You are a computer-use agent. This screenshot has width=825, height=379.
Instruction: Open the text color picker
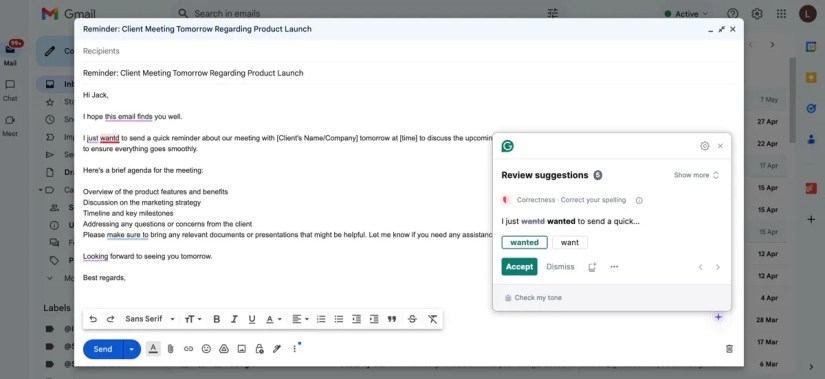(273, 319)
